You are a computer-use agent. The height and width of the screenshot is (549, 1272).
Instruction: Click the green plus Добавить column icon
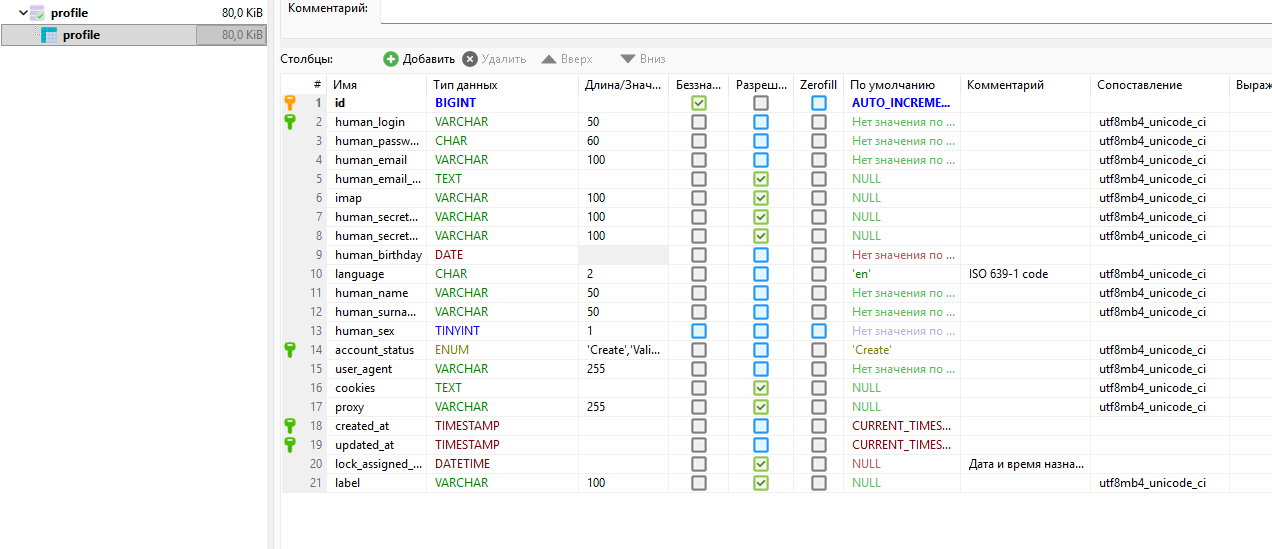[391, 59]
